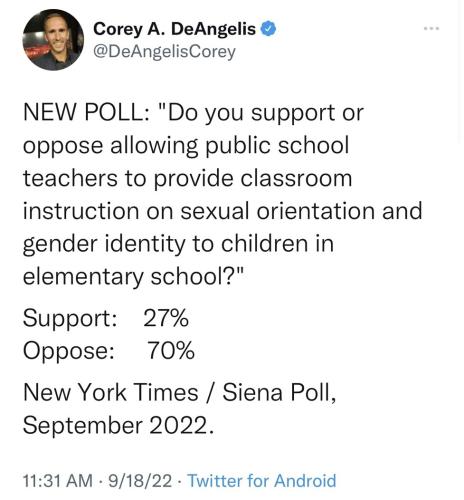The image size is (464, 500).
Task: Click the 9/18/22 date
Action: point(140,481)
